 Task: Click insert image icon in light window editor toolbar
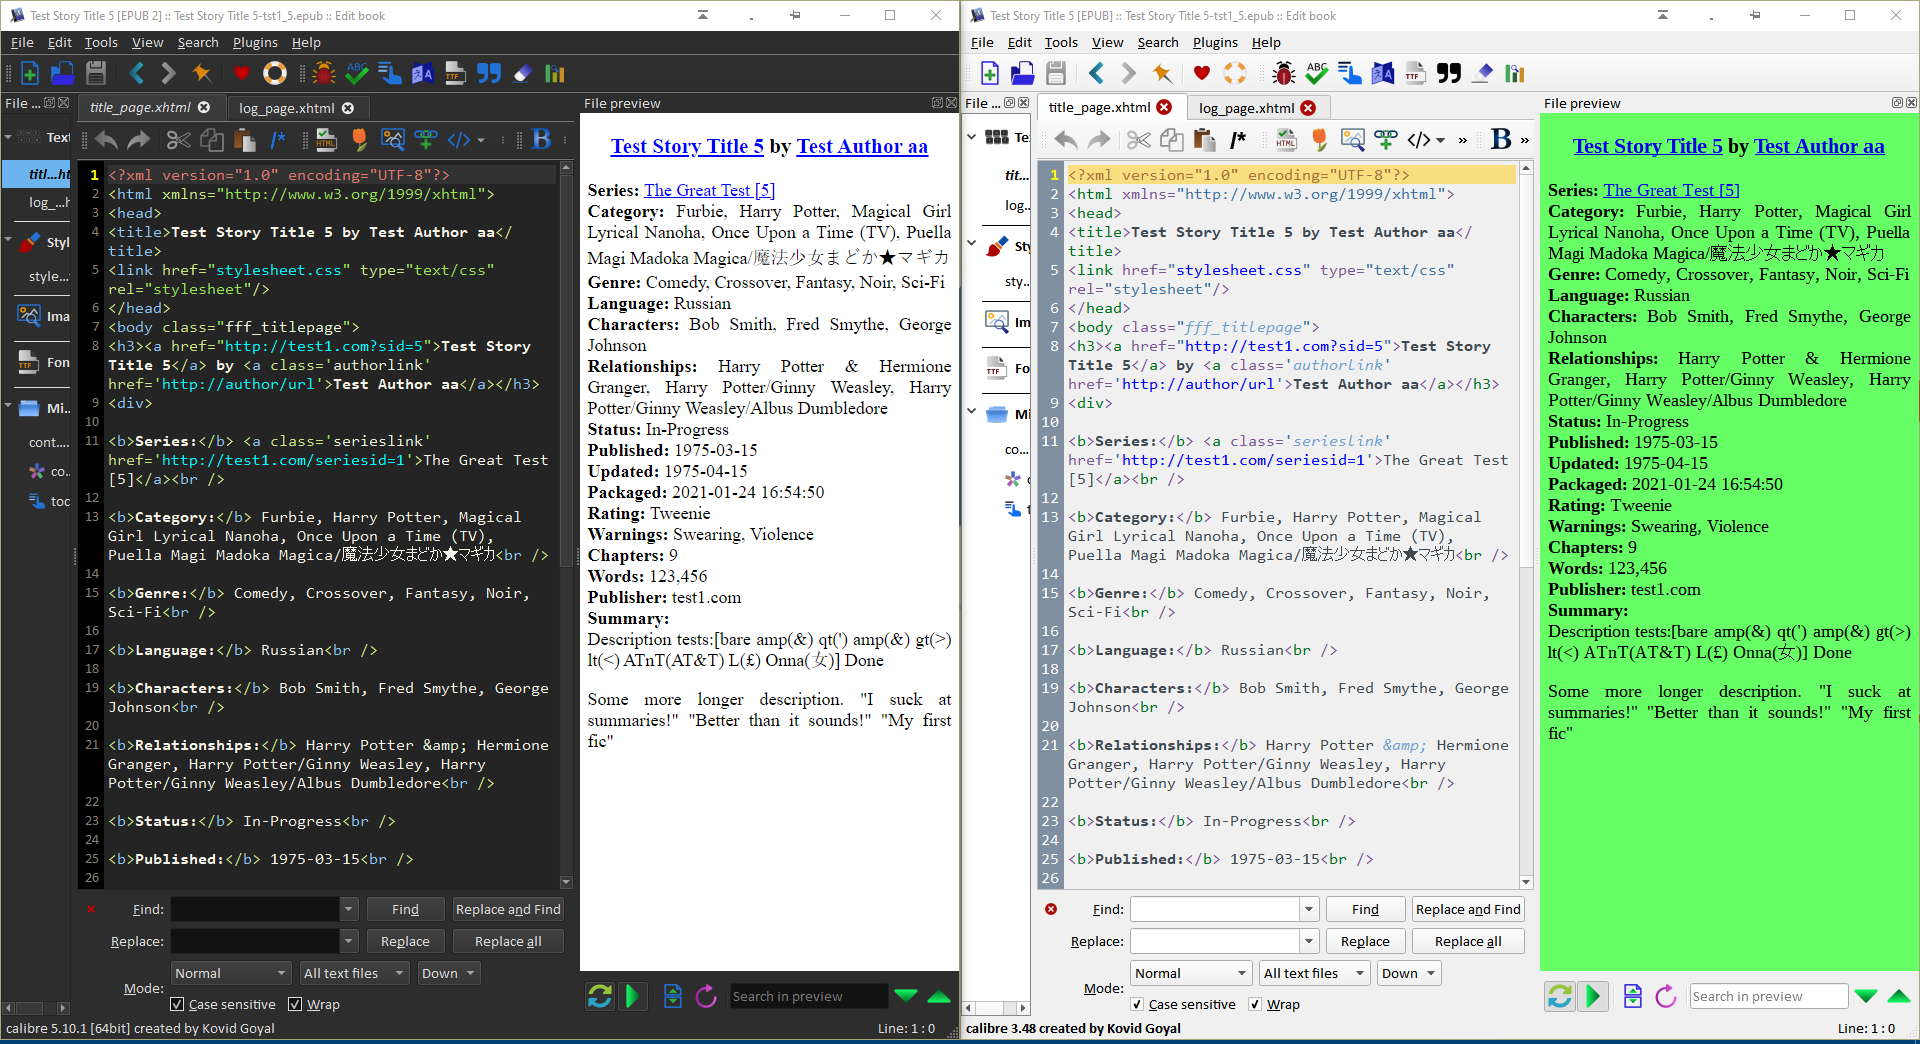click(1352, 140)
